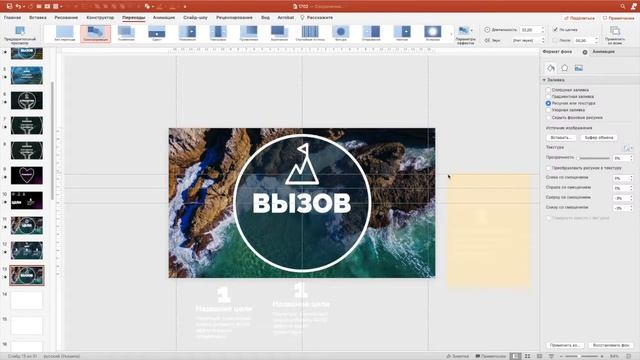The image size is (640, 360).
Task: Adjust the Transparency slider
Action: 594,158
